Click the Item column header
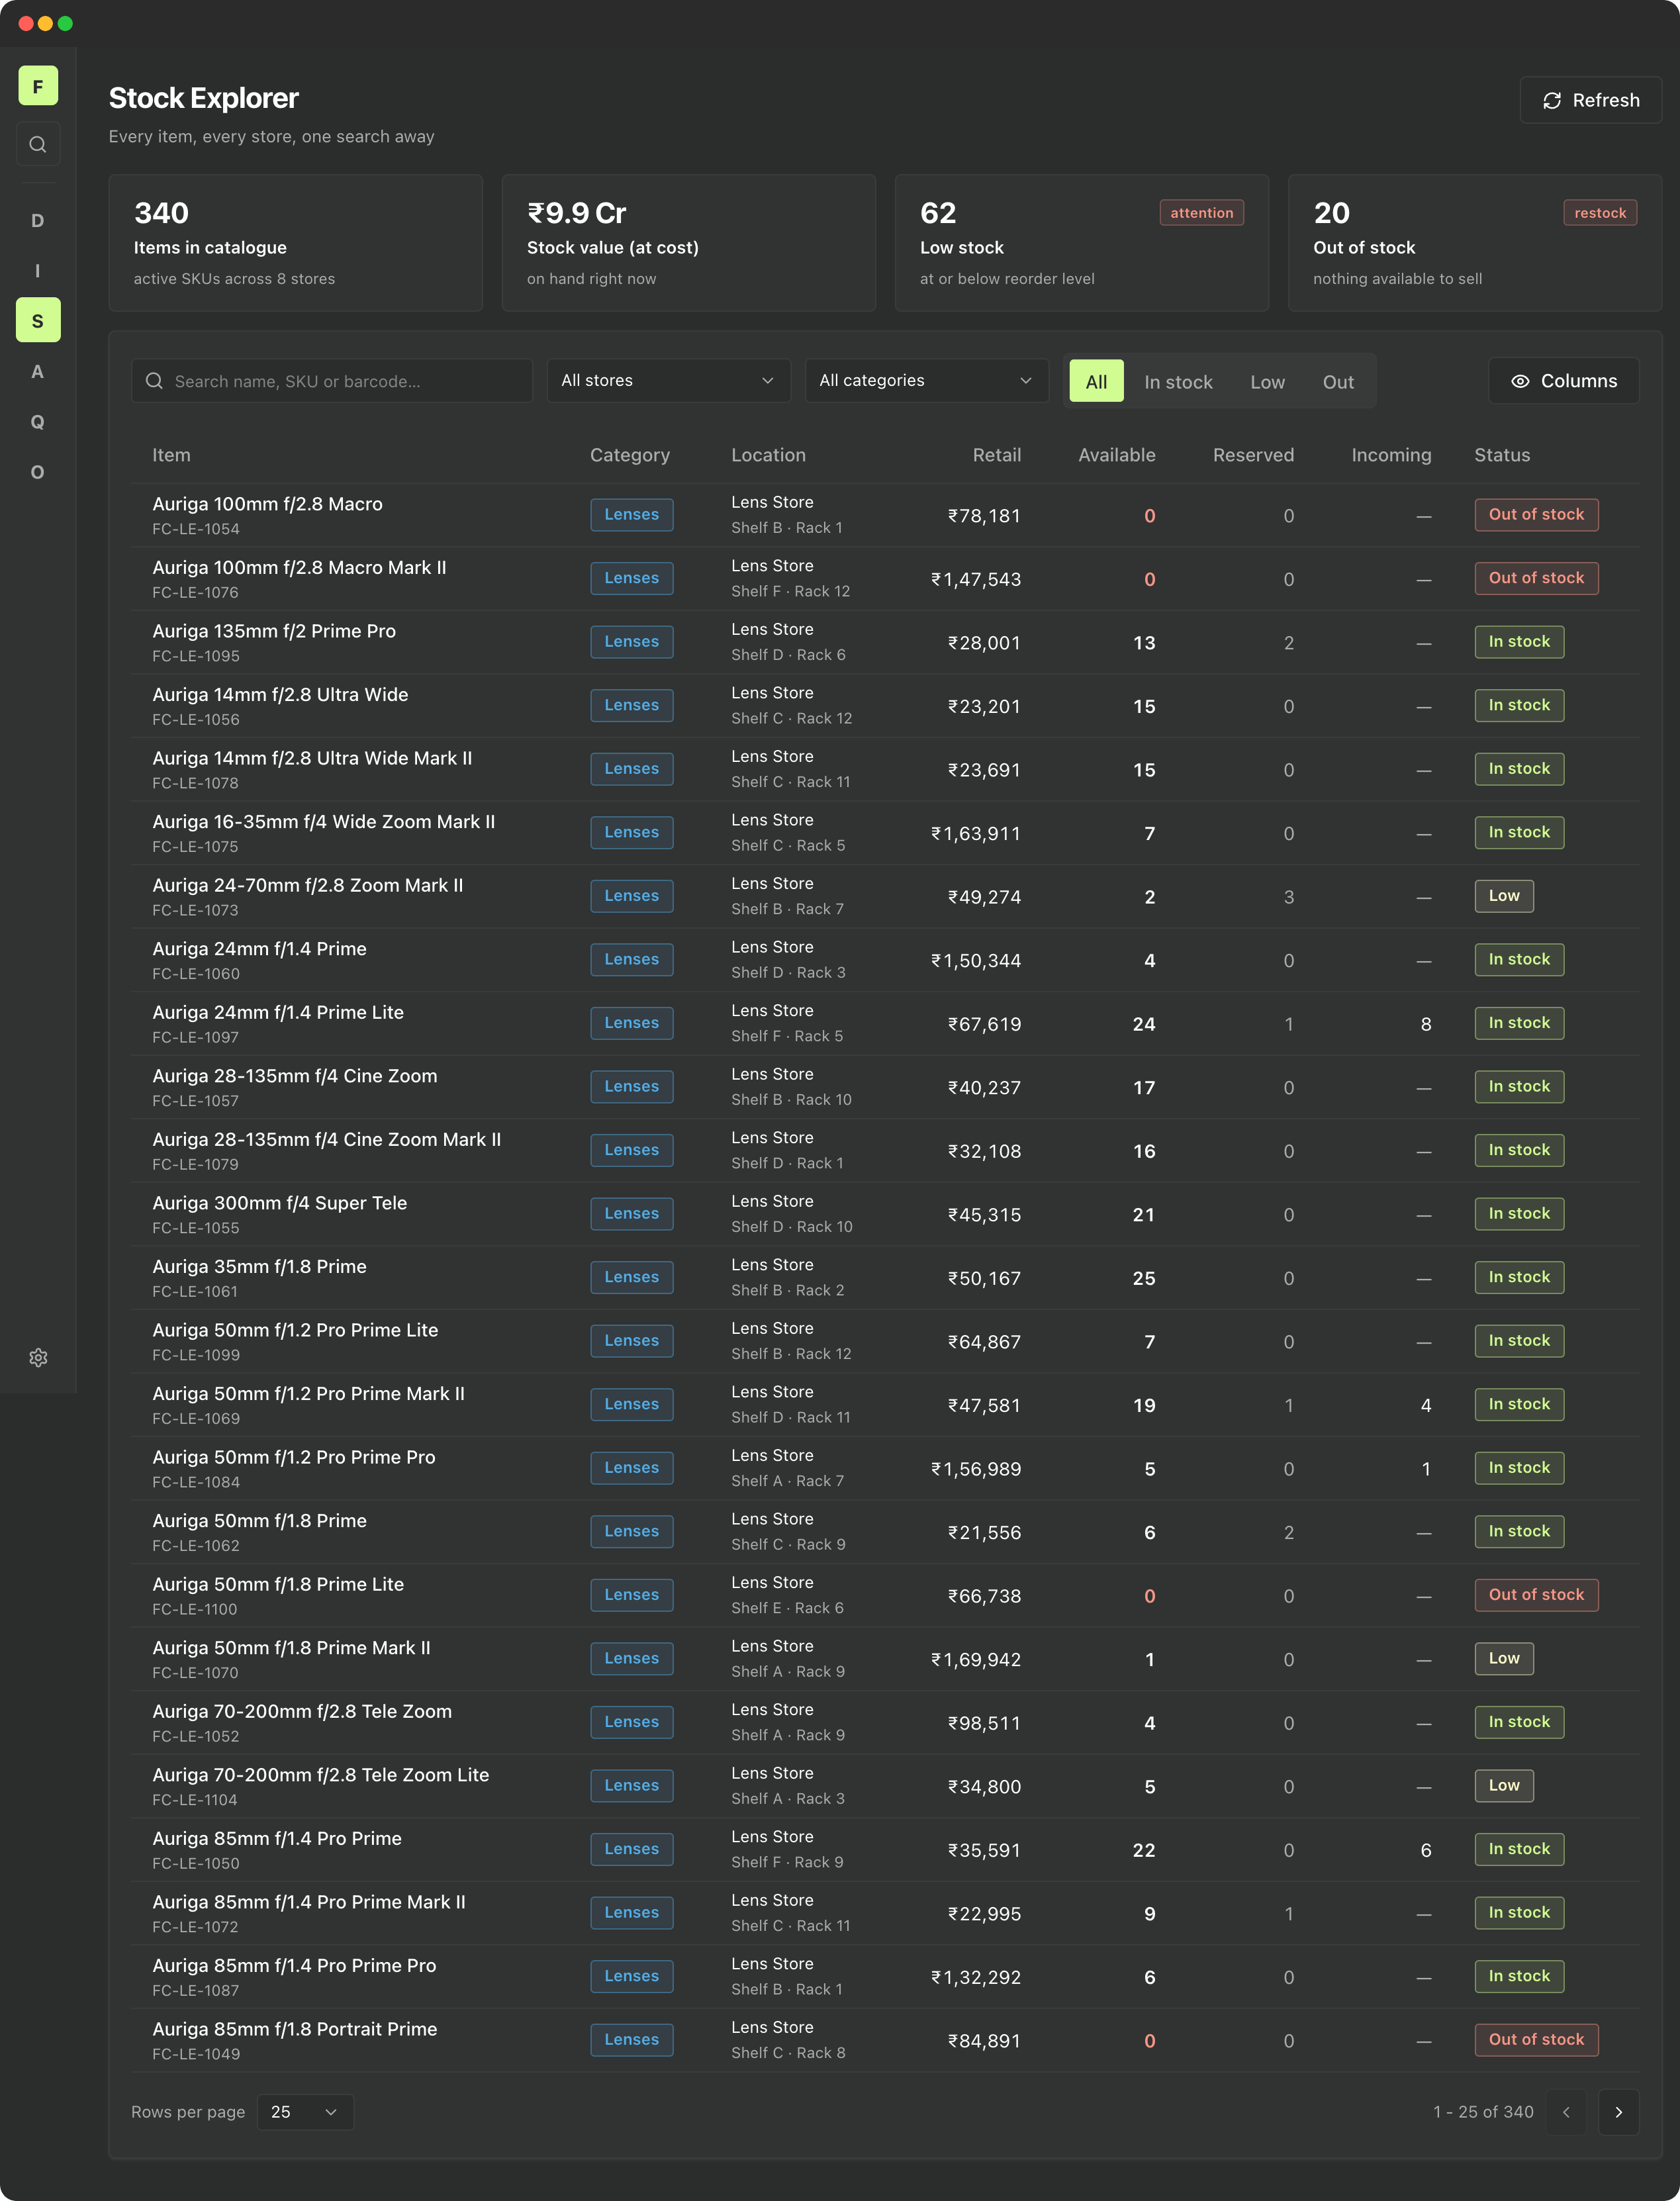 [171, 455]
